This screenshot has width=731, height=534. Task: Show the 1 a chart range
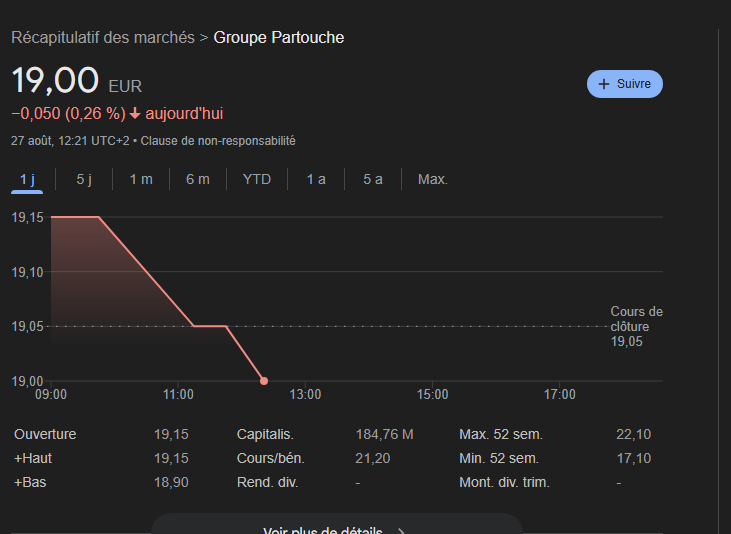point(316,179)
